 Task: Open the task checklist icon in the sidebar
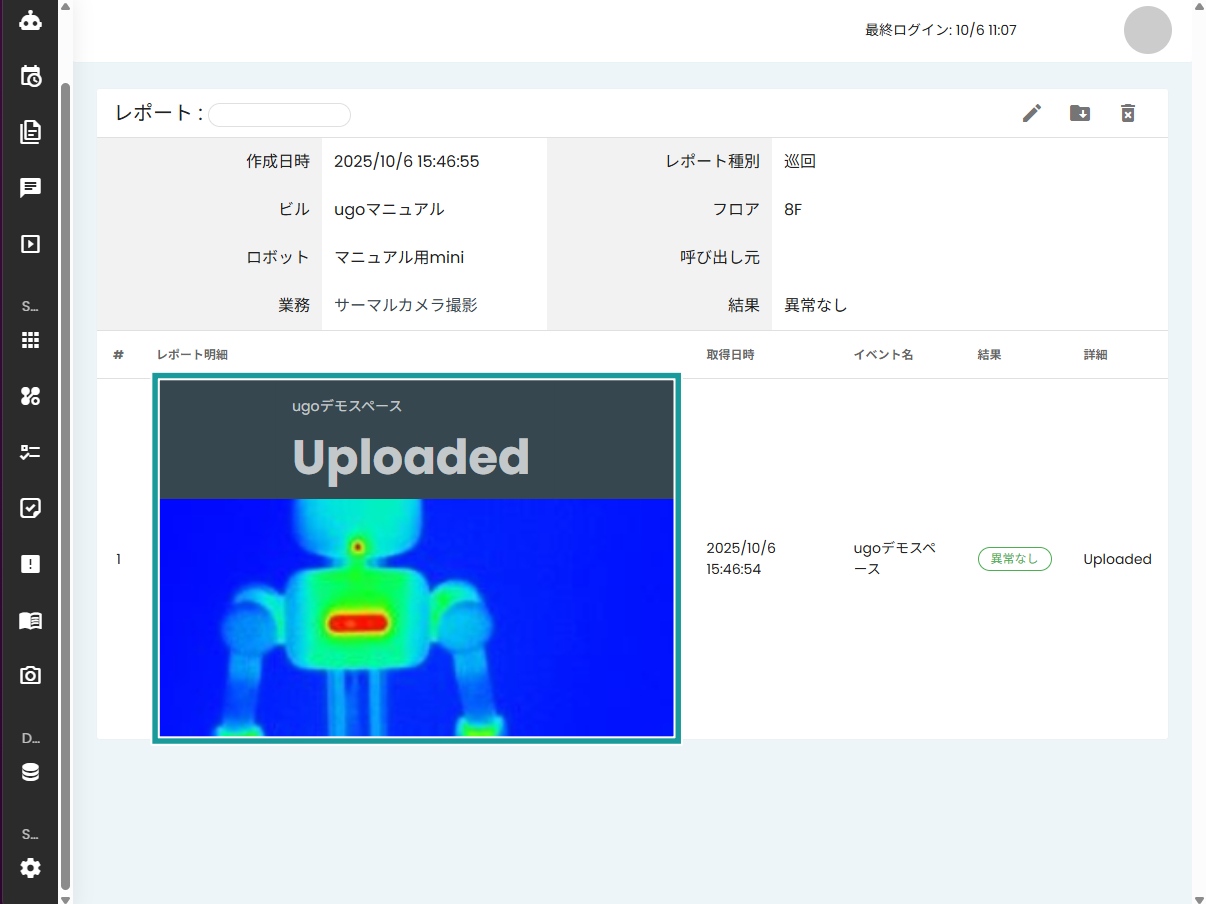pyautogui.click(x=29, y=452)
